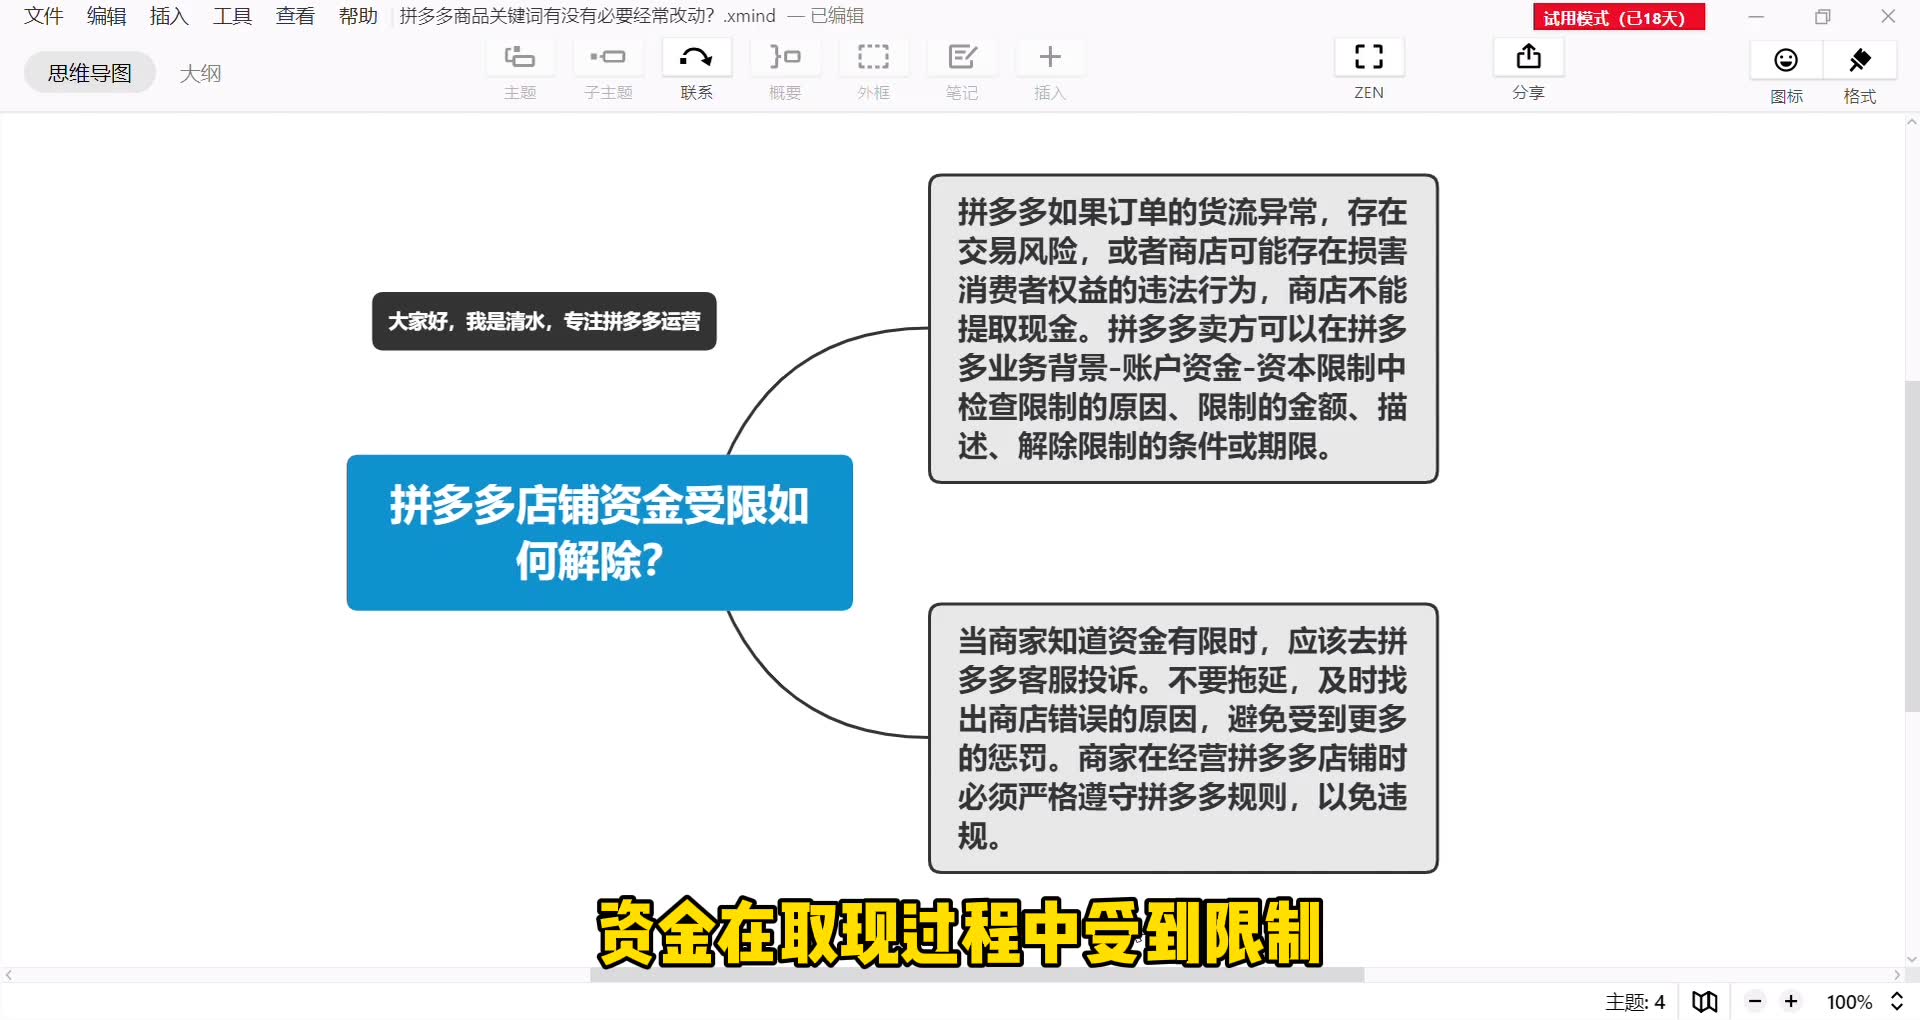This screenshot has height=1020, width=1920.
Task: Open the 查看 menu
Action: coord(295,16)
